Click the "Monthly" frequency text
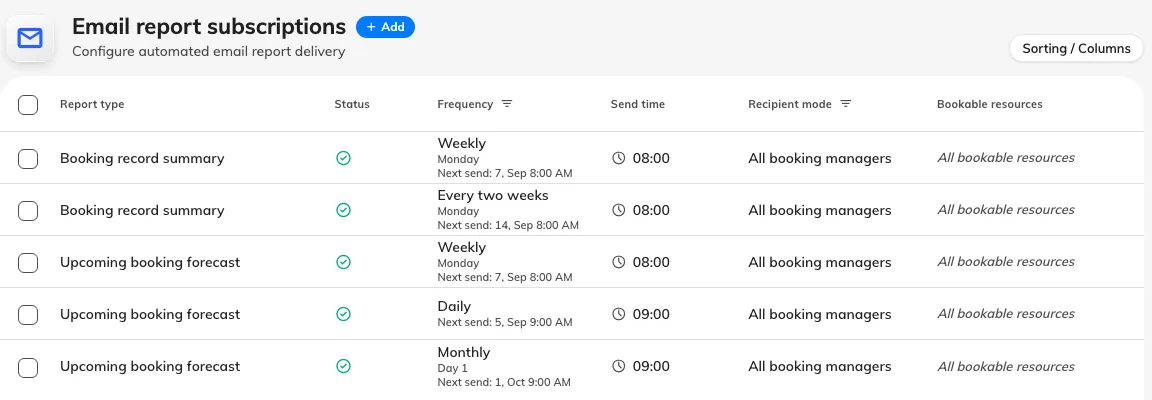The height and width of the screenshot is (400, 1152). [x=464, y=352]
